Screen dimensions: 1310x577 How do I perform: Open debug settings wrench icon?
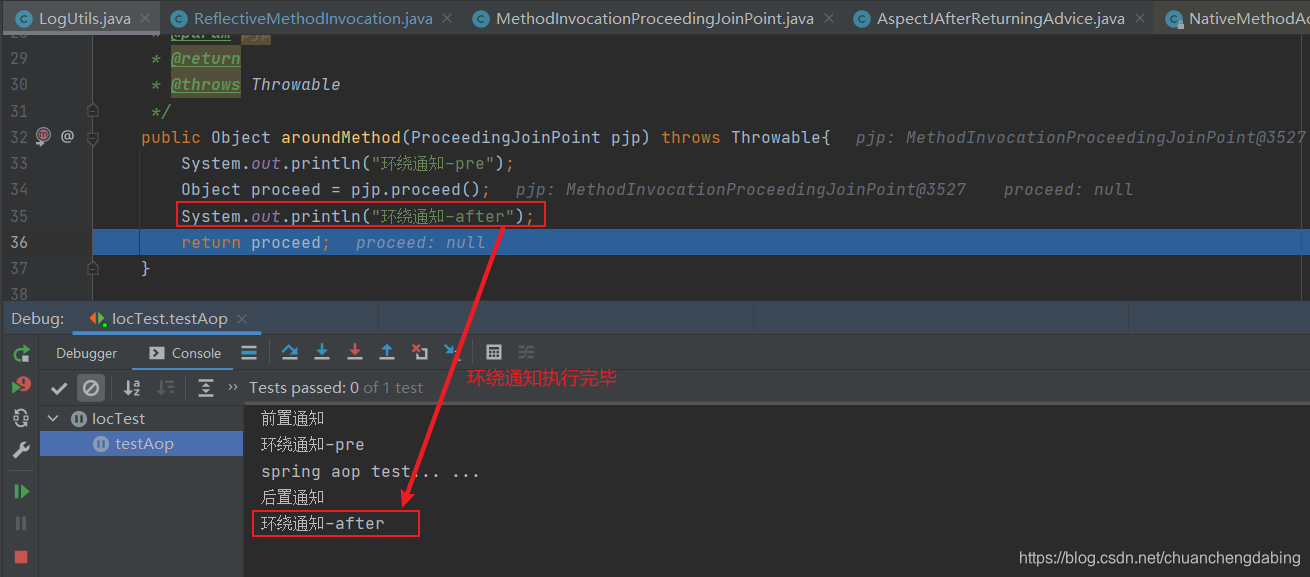tap(21, 450)
